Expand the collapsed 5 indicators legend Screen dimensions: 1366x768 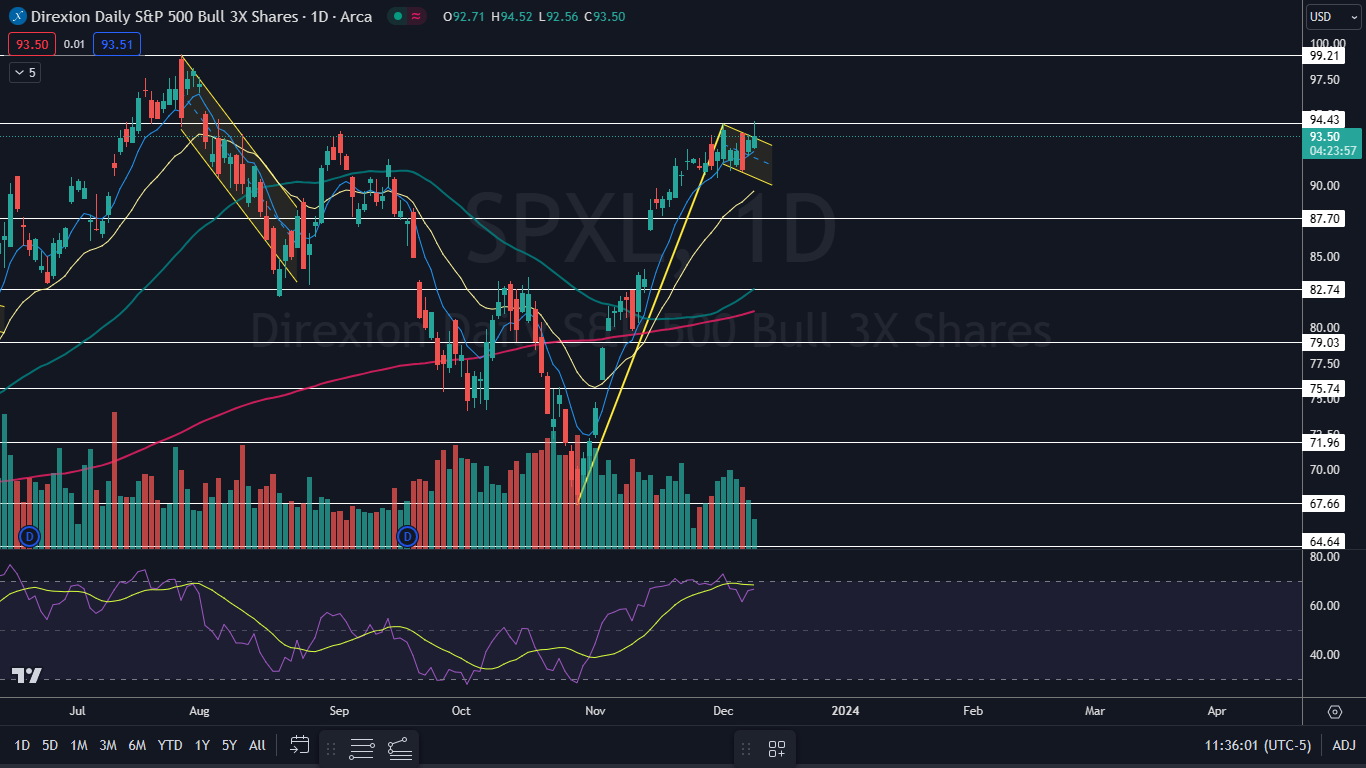pos(24,72)
